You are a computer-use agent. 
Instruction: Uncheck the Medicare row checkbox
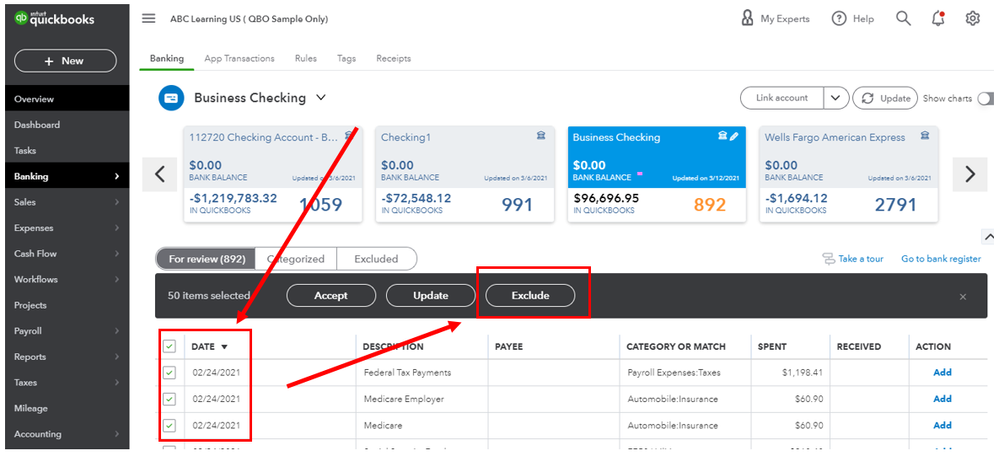[x=169, y=425]
